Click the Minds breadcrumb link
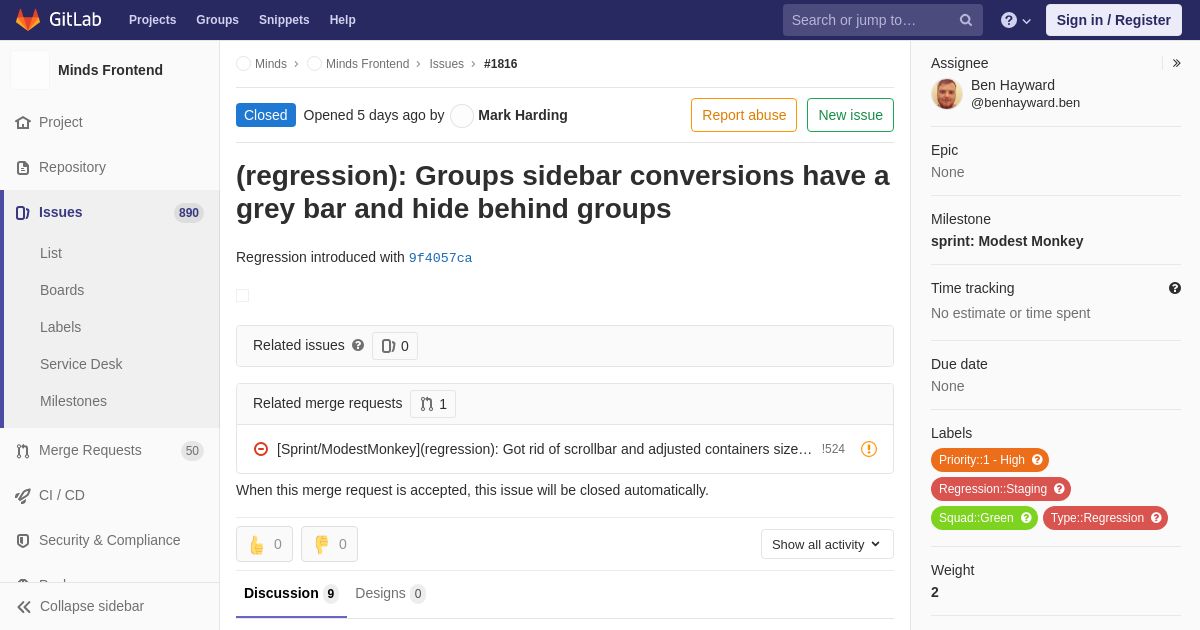Screen dimensions: 1200x630 (271, 64)
